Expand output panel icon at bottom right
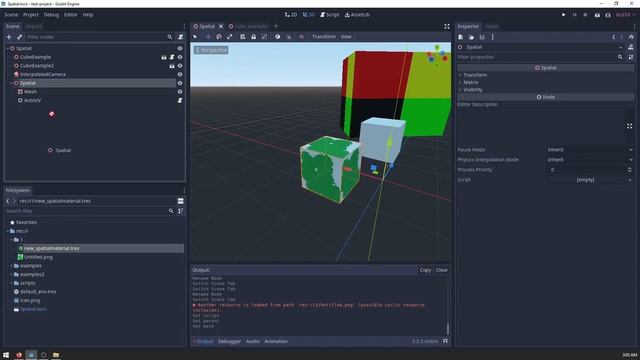Viewport: 640px width, 360px height. (445, 341)
